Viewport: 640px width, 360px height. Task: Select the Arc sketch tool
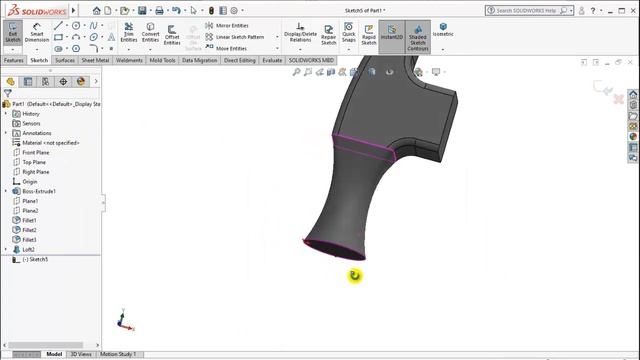[x=76, y=37]
